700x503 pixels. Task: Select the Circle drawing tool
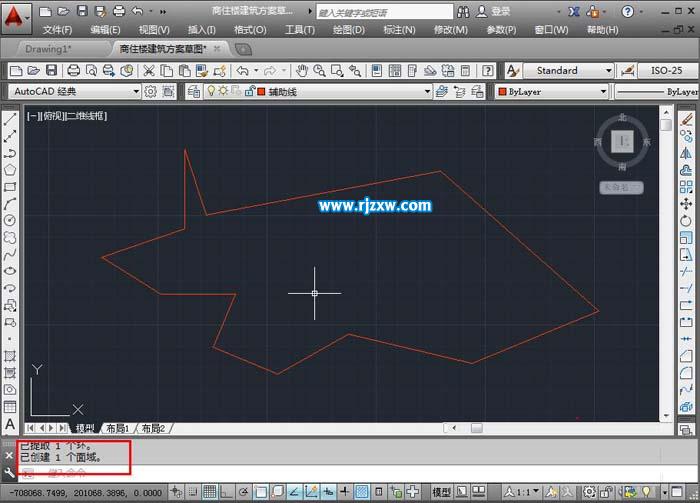click(10, 220)
